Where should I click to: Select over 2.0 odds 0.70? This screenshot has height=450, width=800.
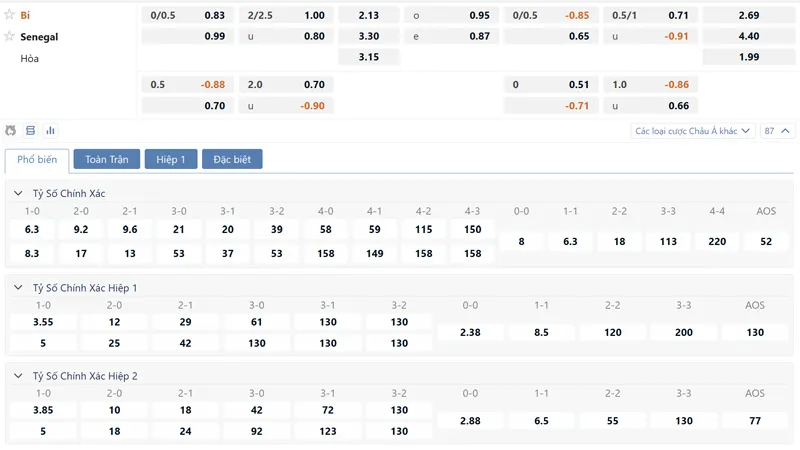coord(286,85)
